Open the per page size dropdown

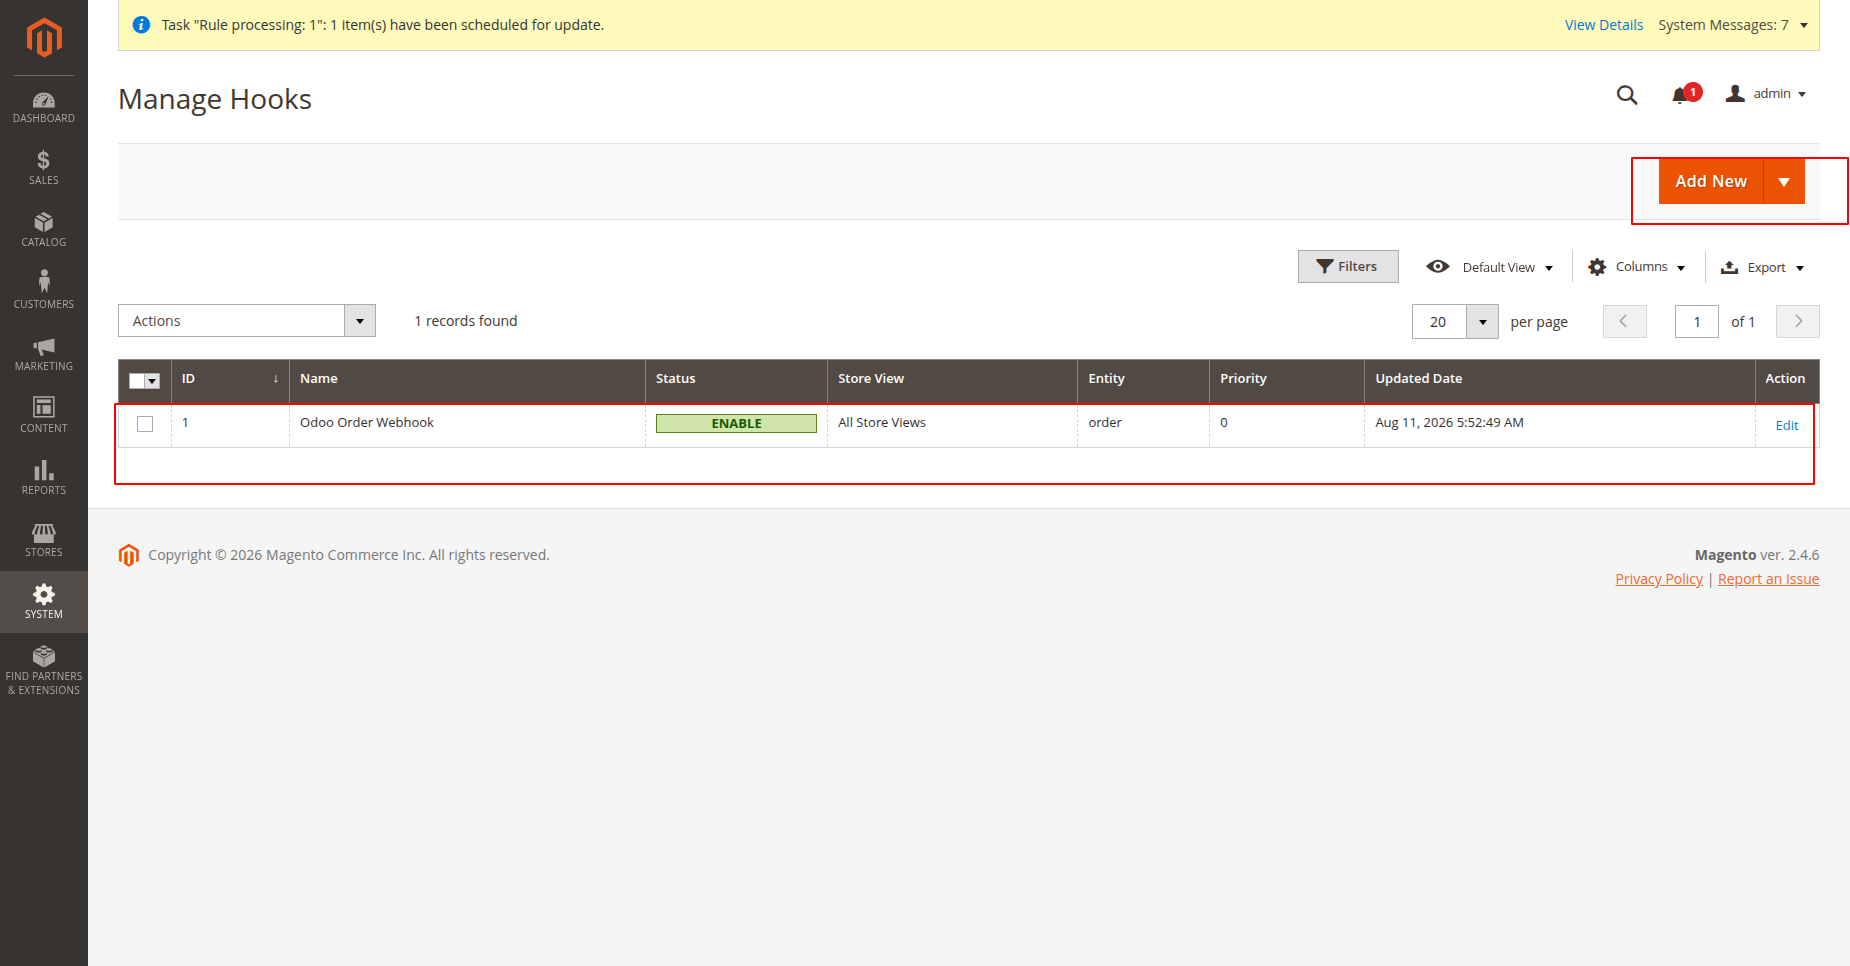point(1482,322)
